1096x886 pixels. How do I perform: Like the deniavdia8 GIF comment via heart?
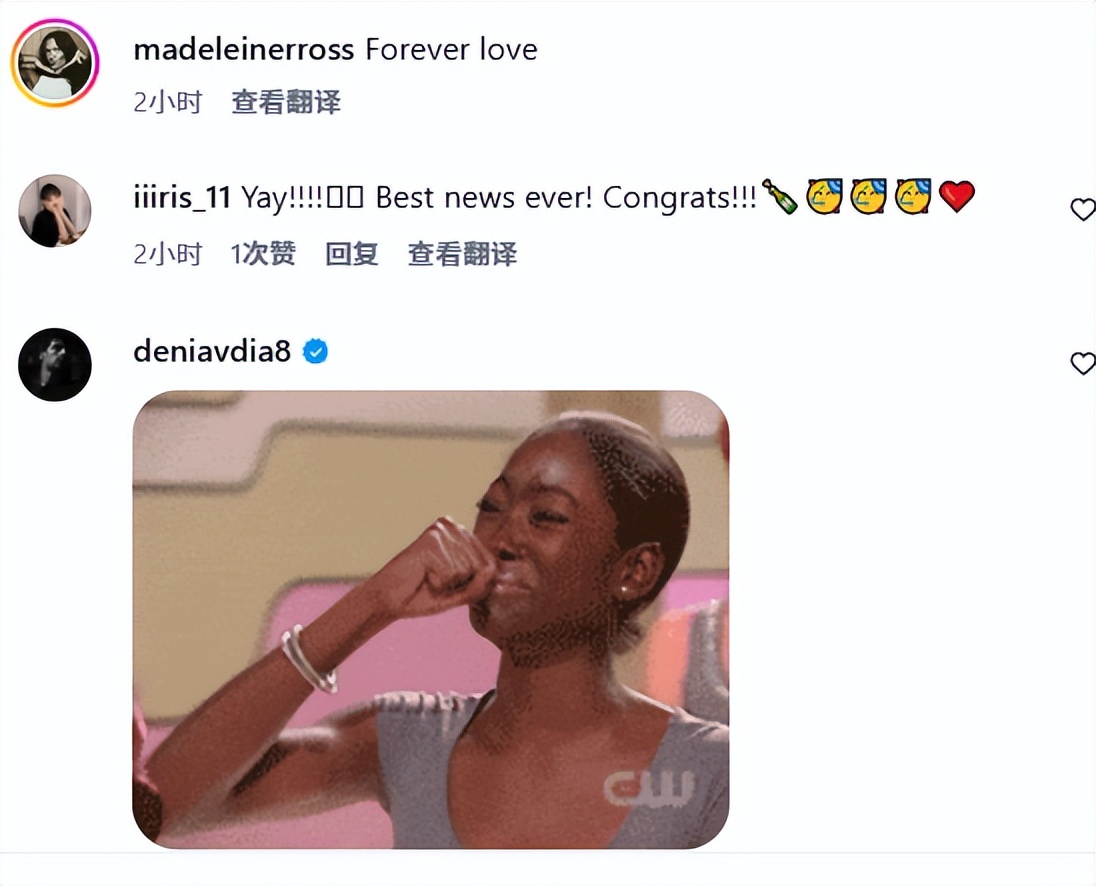click(1083, 363)
